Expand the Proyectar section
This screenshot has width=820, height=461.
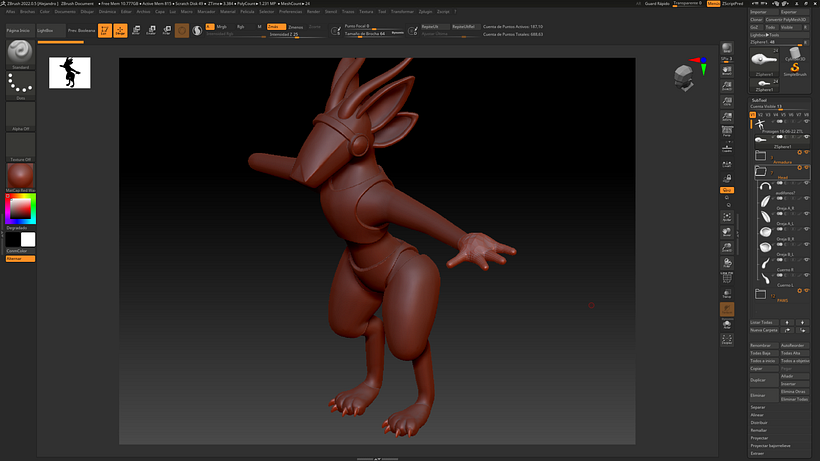coord(759,438)
